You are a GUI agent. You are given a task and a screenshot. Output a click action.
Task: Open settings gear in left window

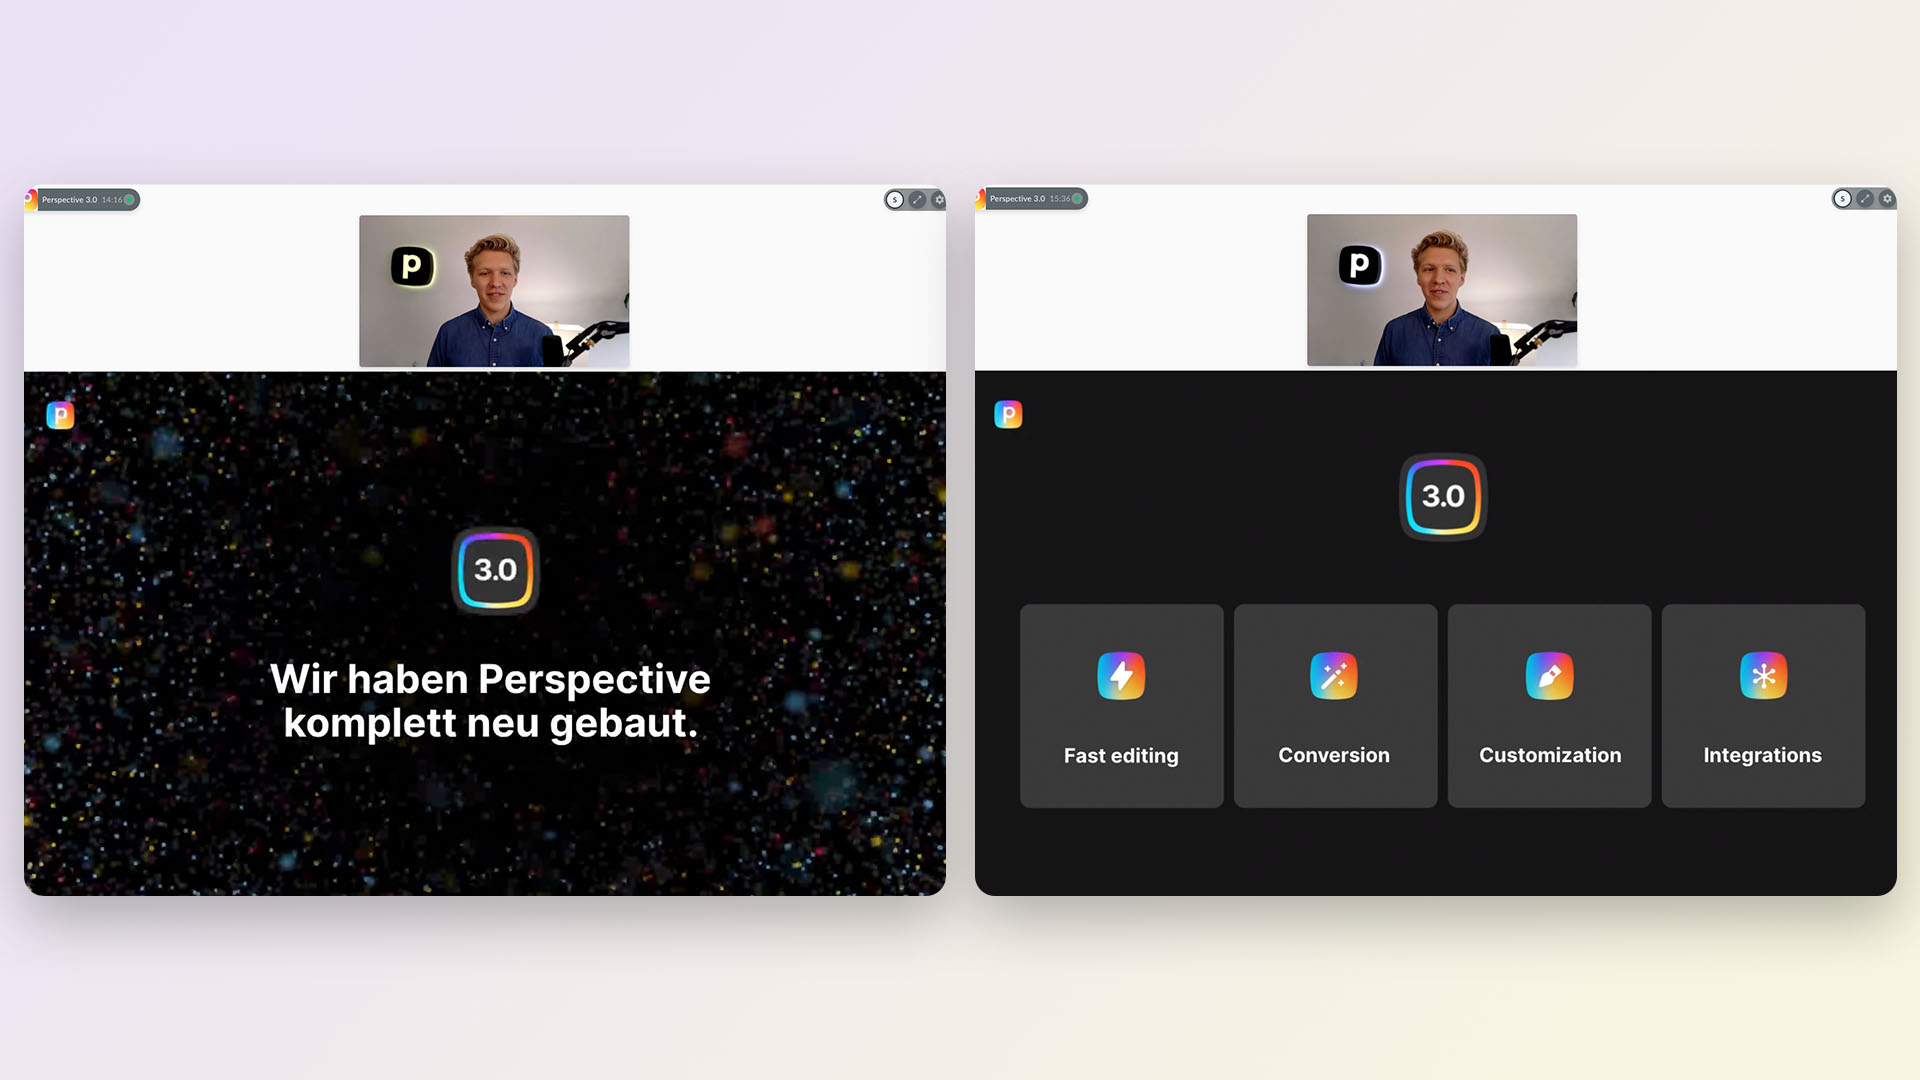pos(939,200)
